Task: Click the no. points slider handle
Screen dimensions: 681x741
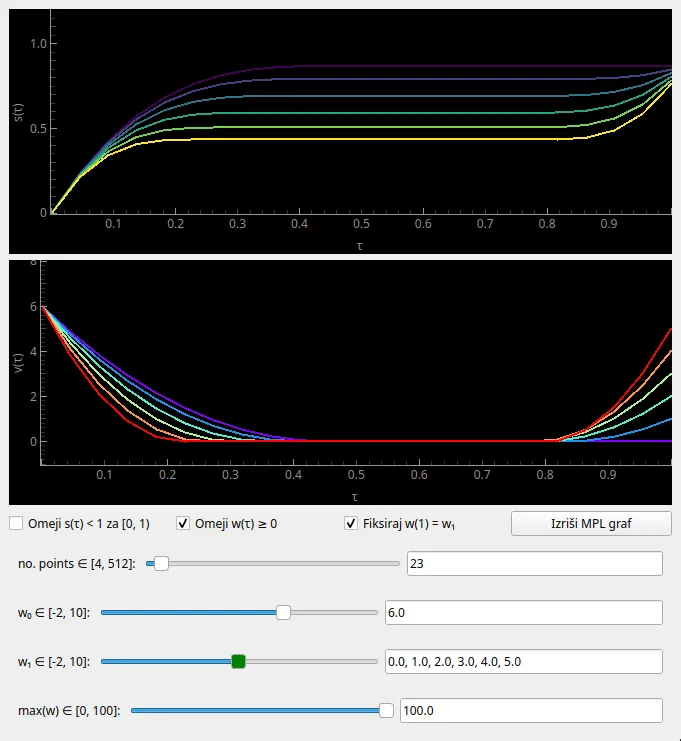Action: pos(160,564)
